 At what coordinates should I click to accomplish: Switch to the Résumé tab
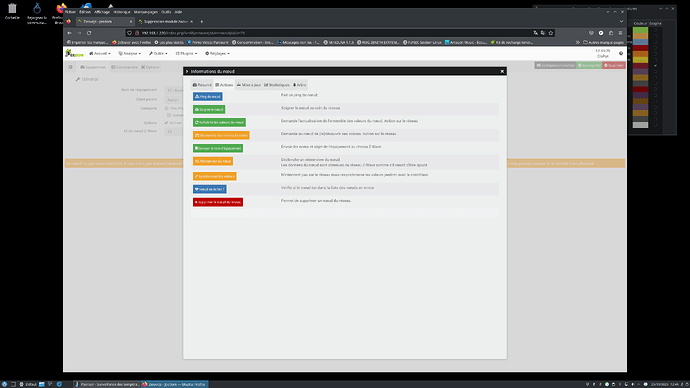[202, 85]
